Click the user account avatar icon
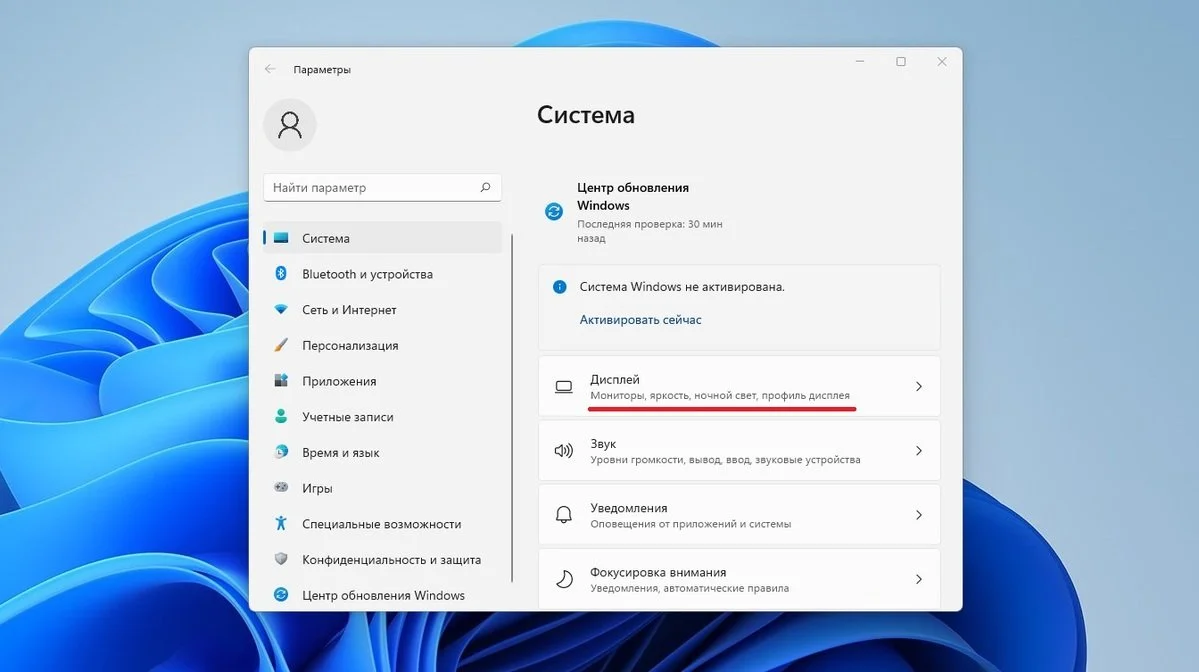Screen dimensions: 1199x672 click(290, 125)
